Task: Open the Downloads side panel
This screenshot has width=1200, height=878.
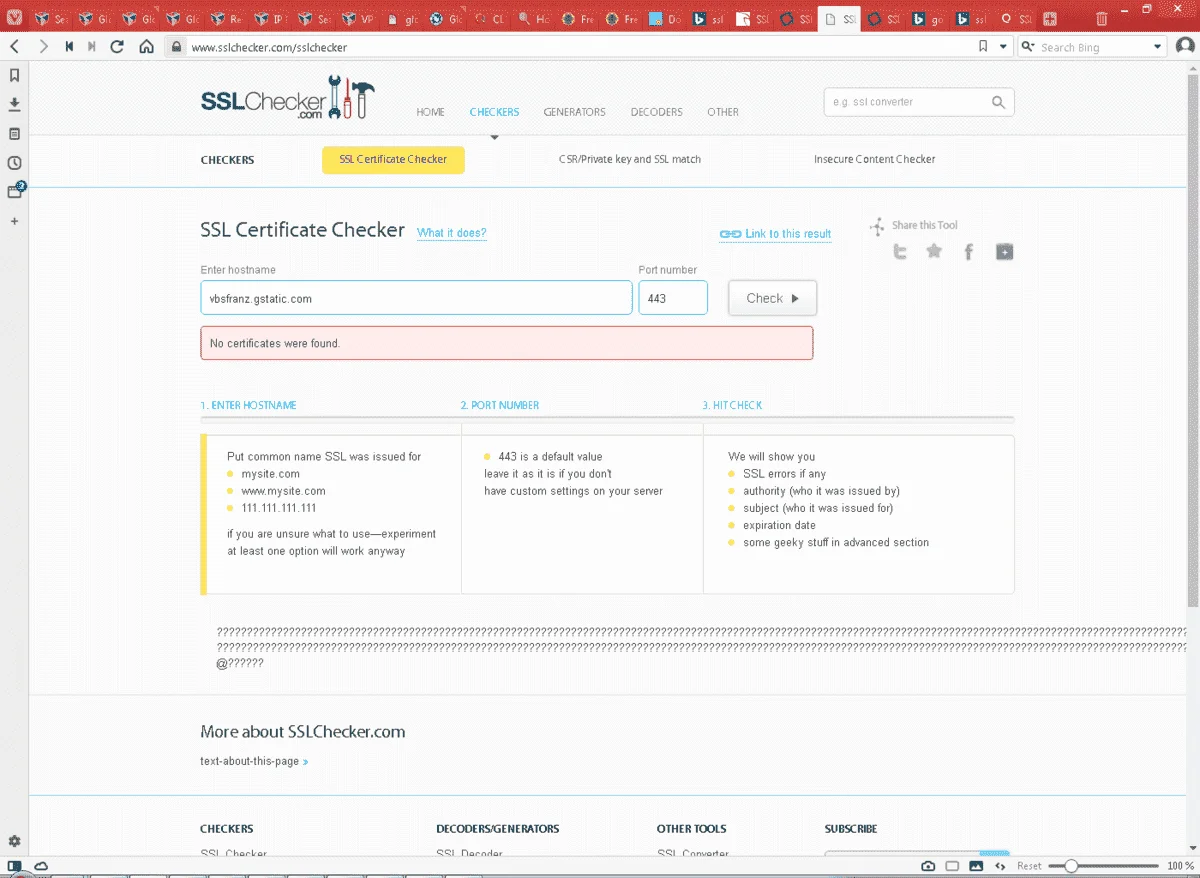Action: 14,104
